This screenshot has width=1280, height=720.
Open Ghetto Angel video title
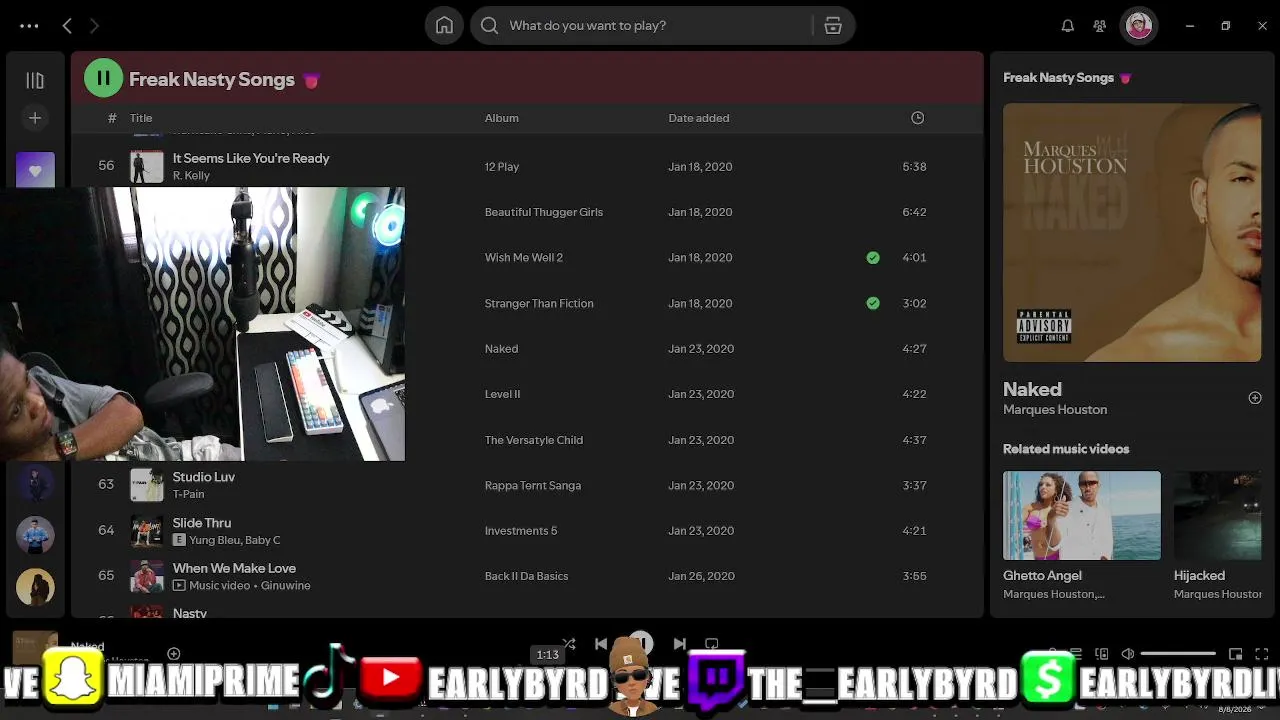(1042, 576)
